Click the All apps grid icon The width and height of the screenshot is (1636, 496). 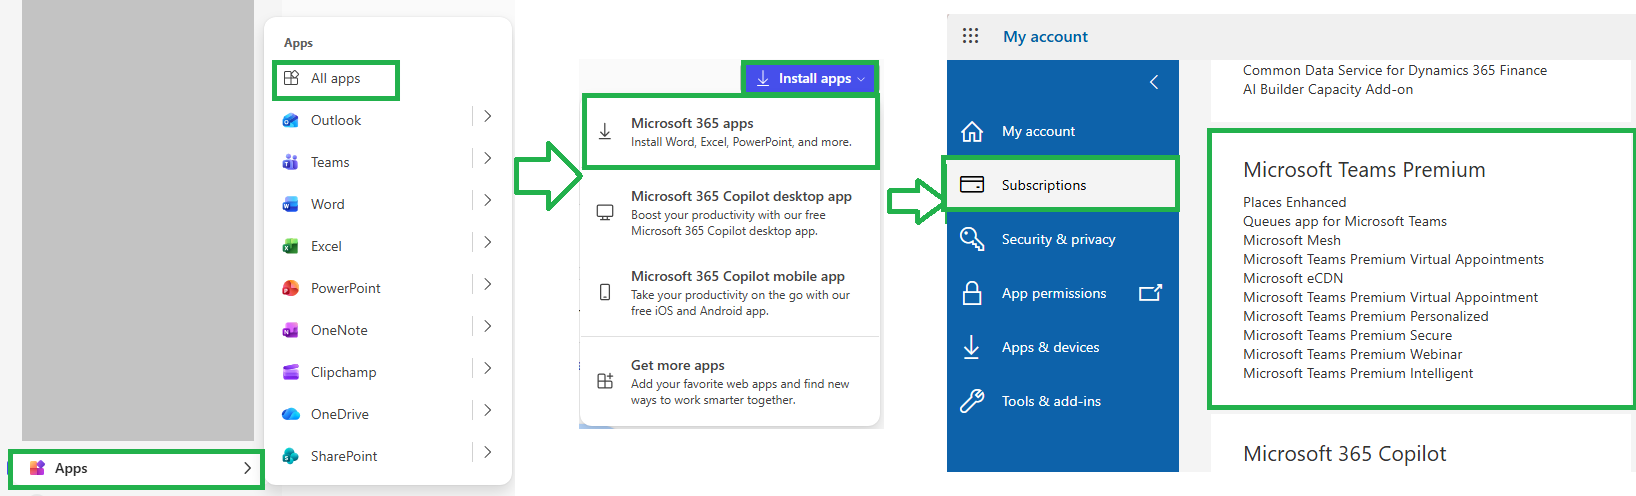click(291, 78)
